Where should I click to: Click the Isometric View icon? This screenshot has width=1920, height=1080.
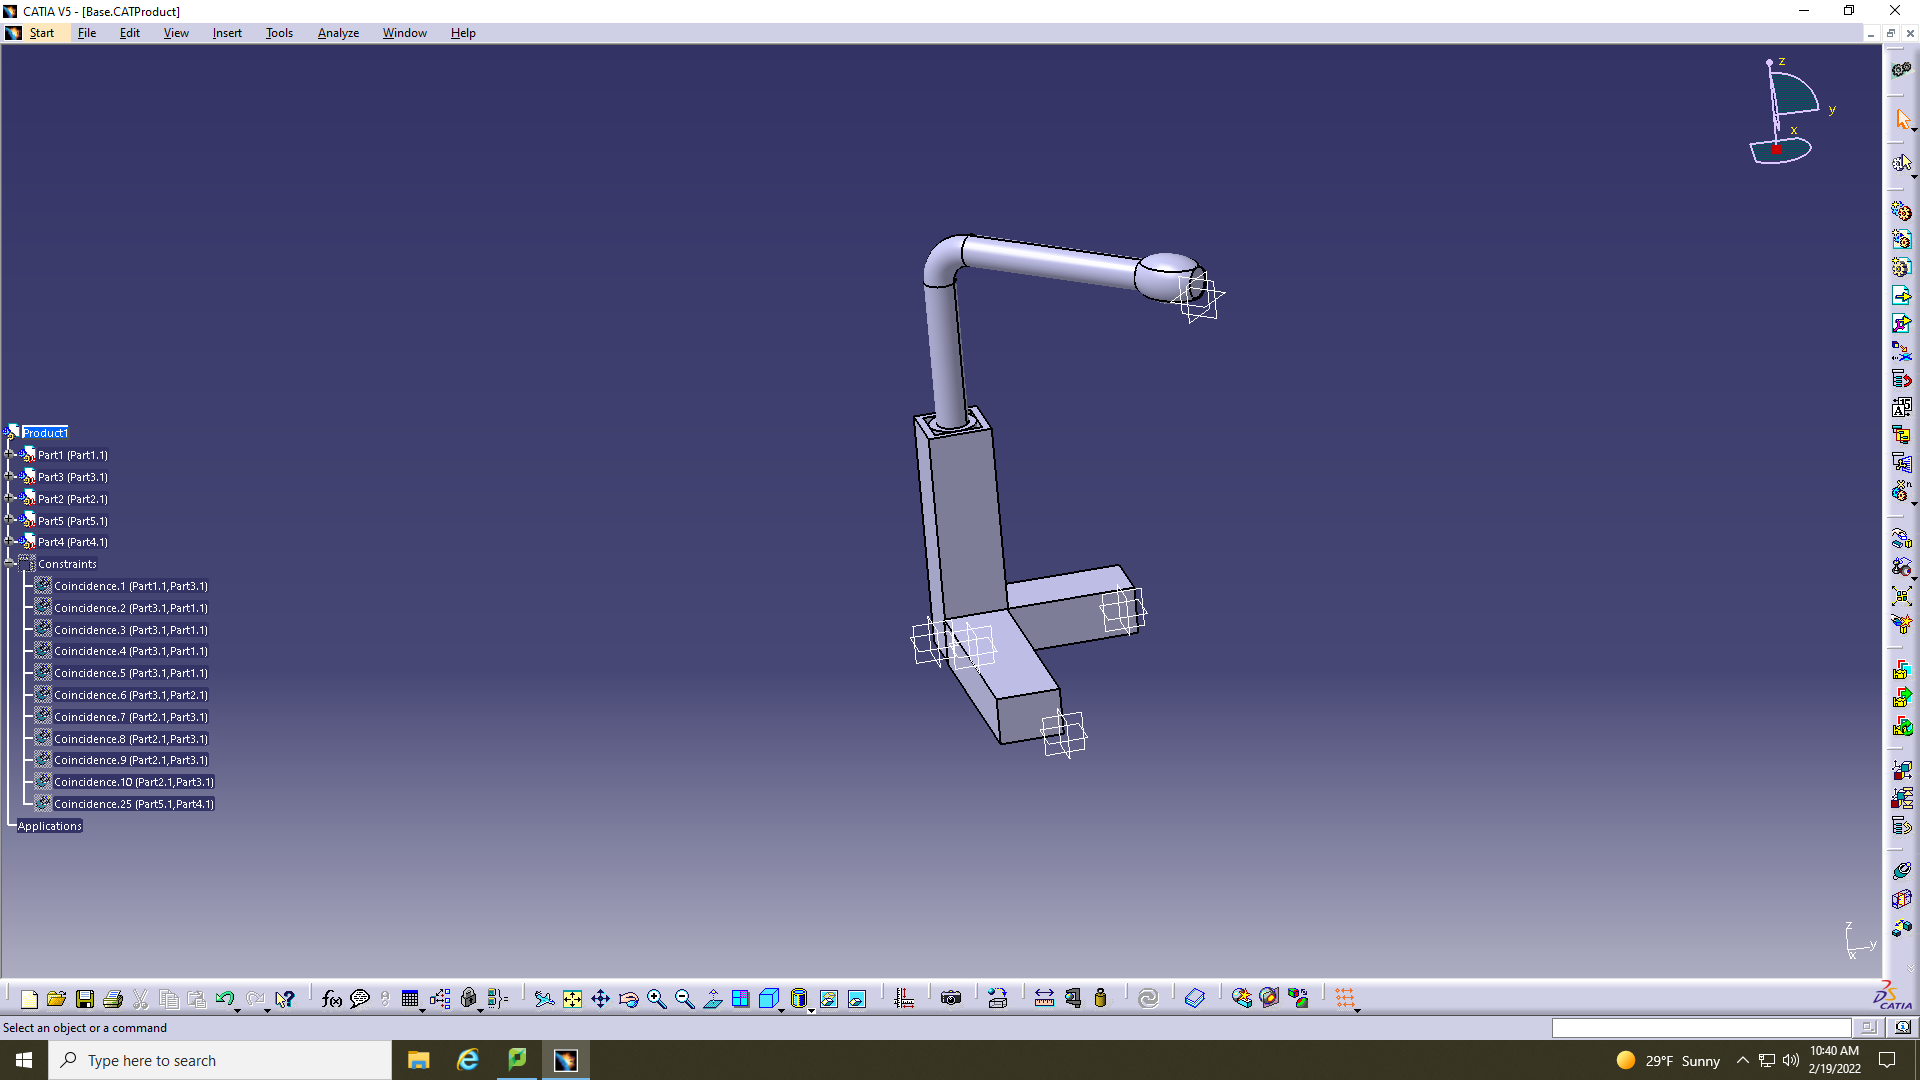coord(769,998)
